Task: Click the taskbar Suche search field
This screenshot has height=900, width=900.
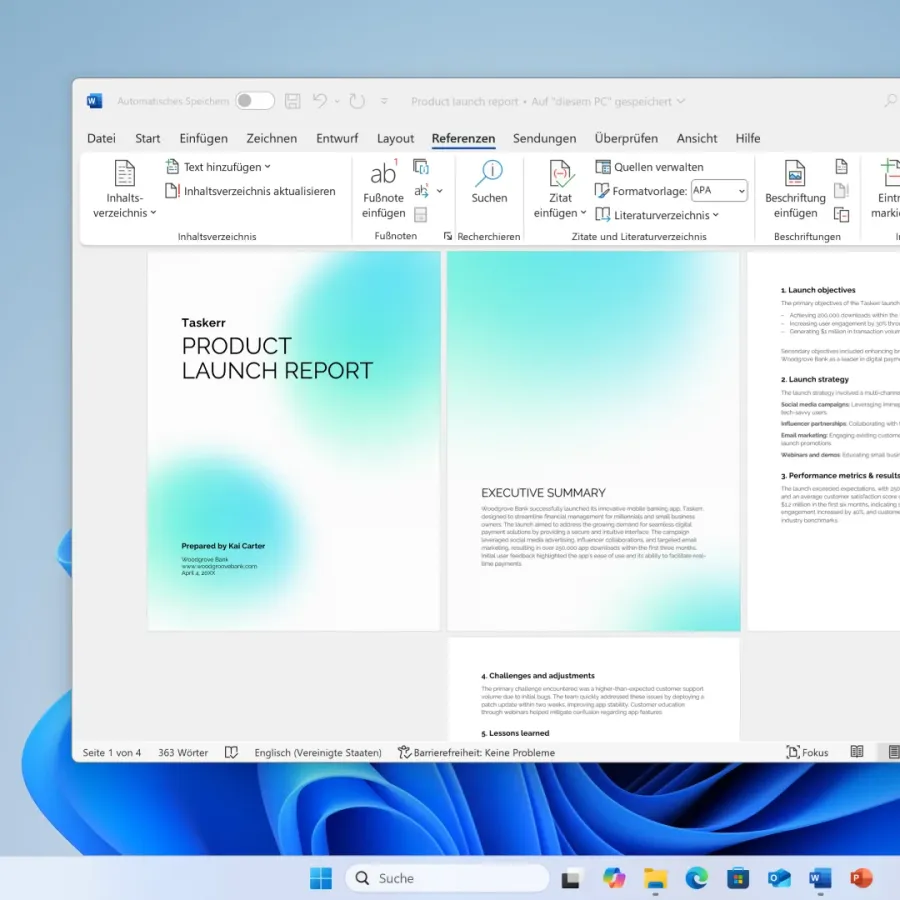Action: coord(448,878)
